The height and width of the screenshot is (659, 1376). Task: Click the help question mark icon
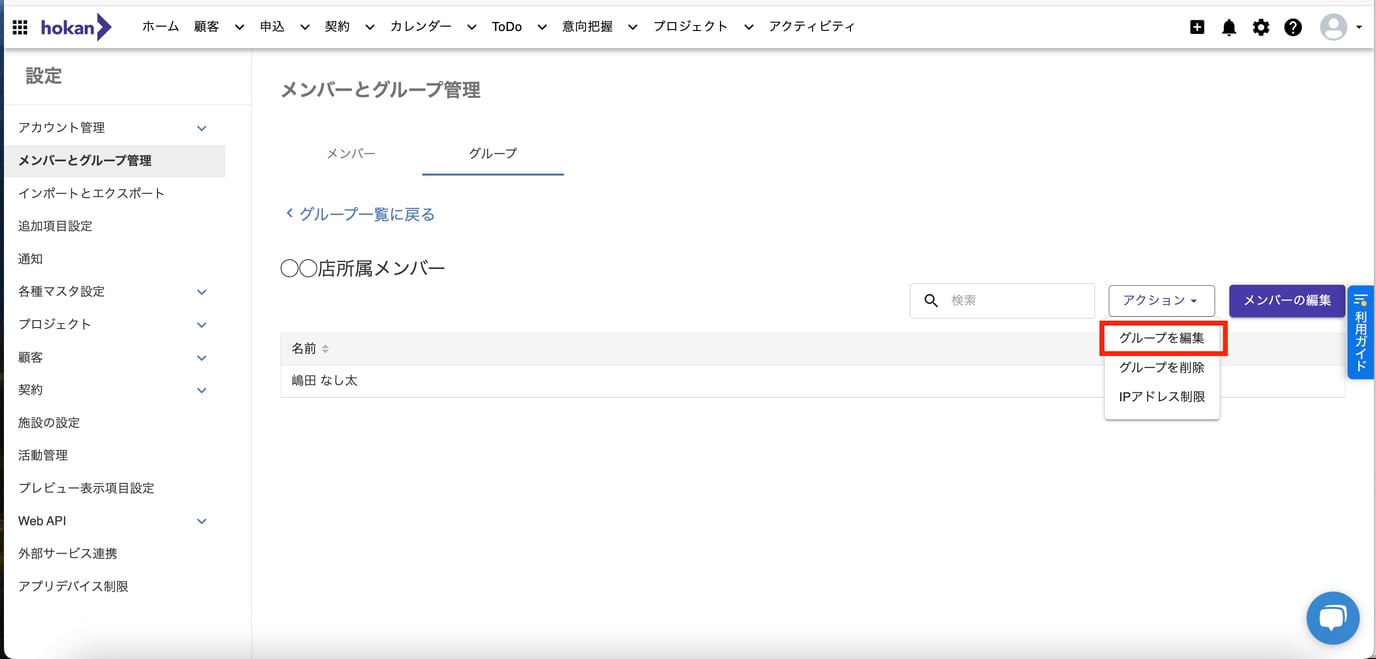tap(1293, 27)
